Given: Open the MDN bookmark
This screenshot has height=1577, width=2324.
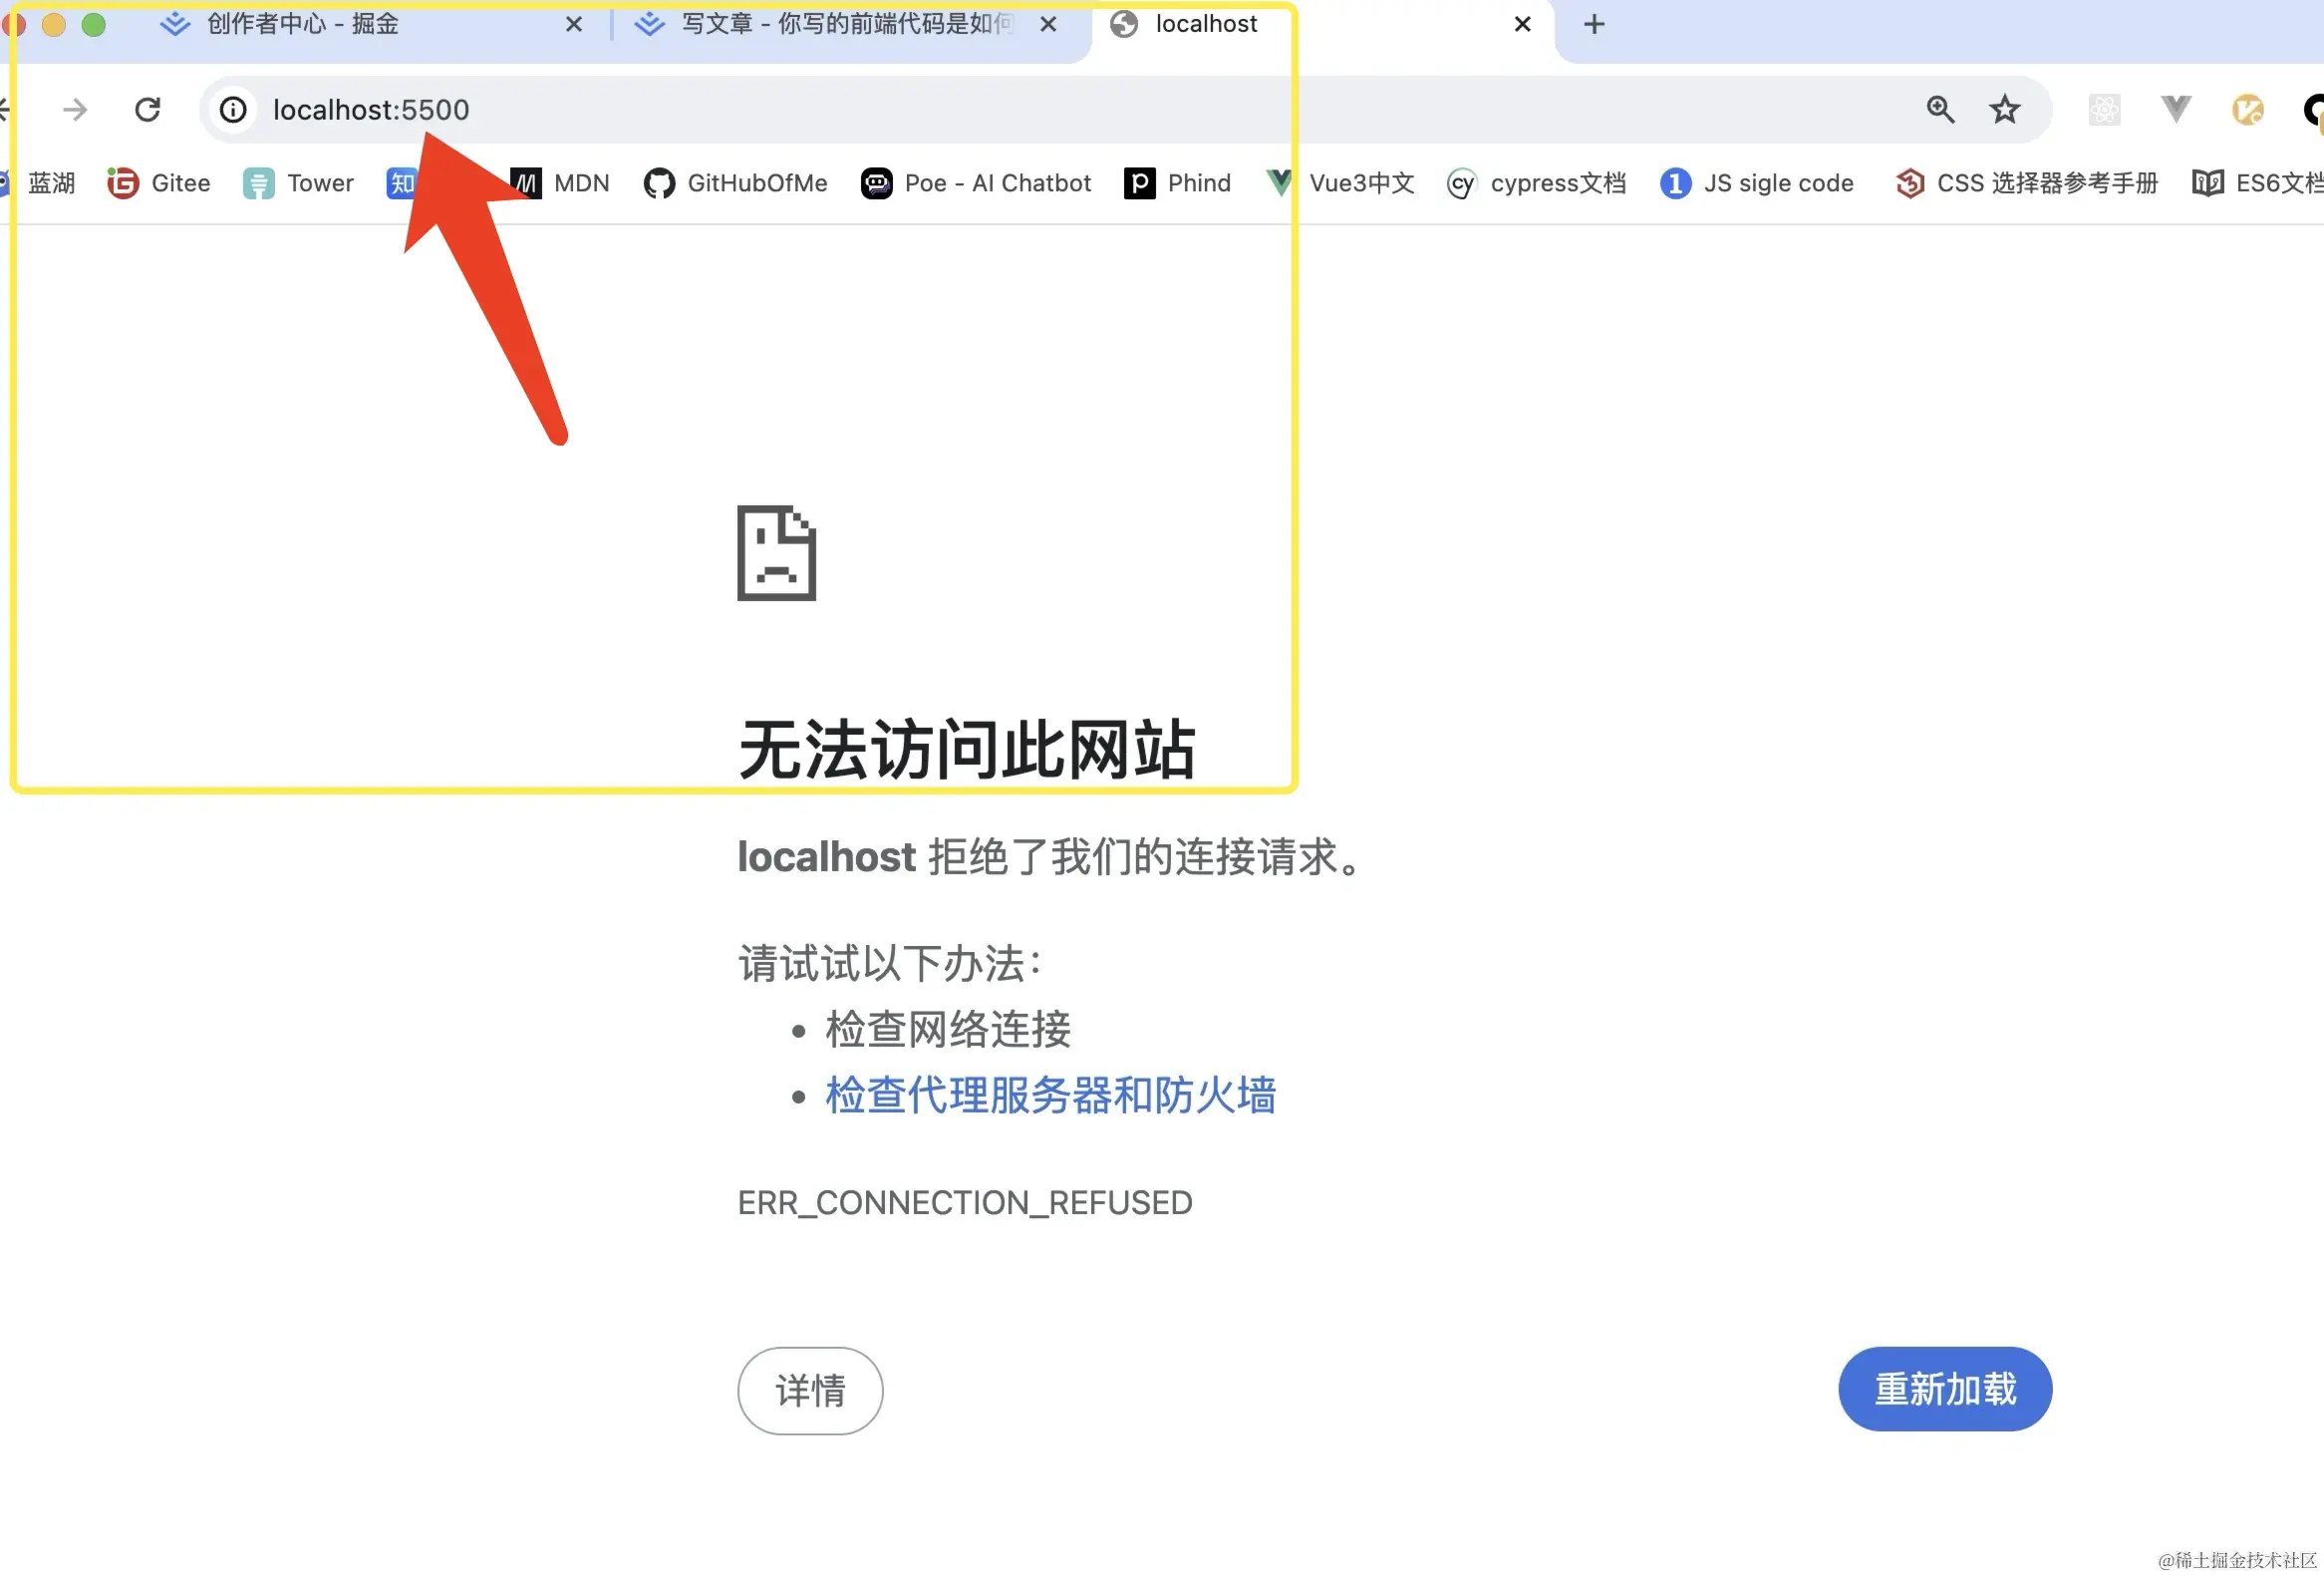Looking at the screenshot, I should coord(560,183).
